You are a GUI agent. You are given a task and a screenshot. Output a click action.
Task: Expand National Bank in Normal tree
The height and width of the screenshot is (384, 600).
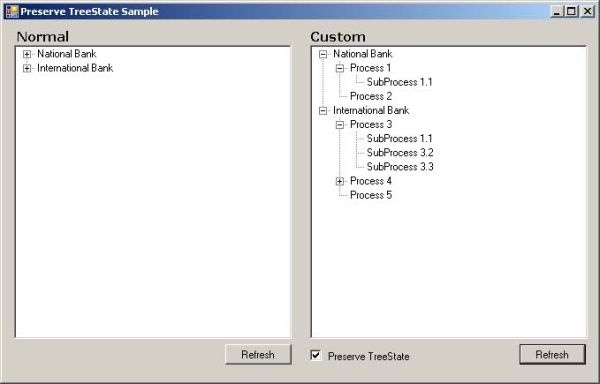click(x=27, y=54)
